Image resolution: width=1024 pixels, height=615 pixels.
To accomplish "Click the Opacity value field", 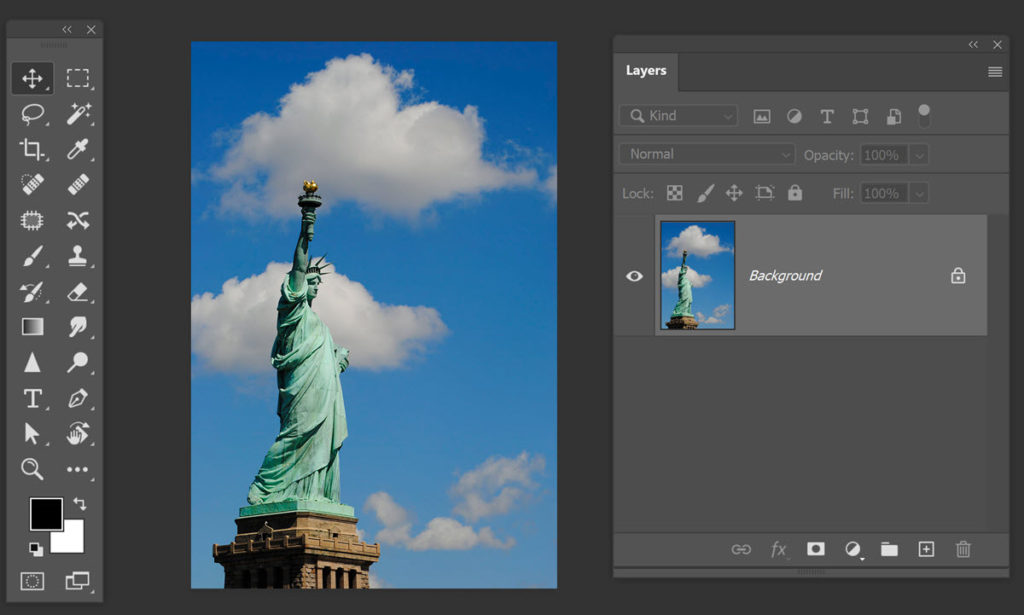I will (884, 155).
